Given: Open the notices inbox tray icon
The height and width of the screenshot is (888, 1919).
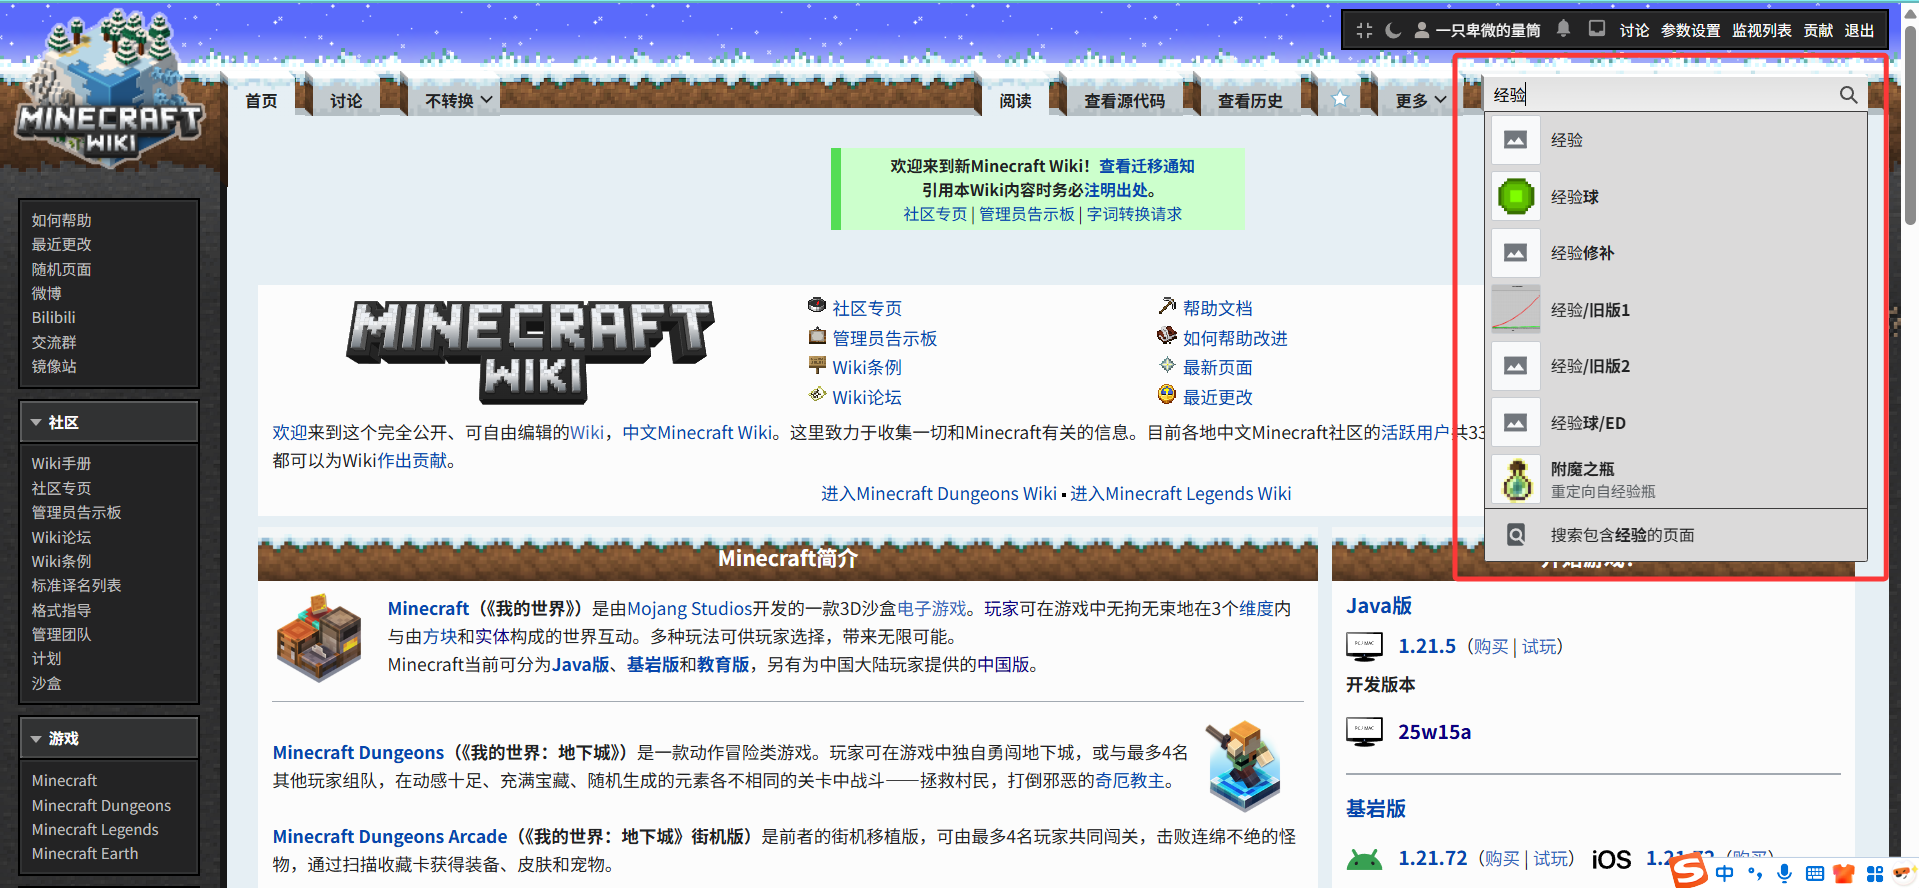Looking at the screenshot, I should click(x=1597, y=29).
